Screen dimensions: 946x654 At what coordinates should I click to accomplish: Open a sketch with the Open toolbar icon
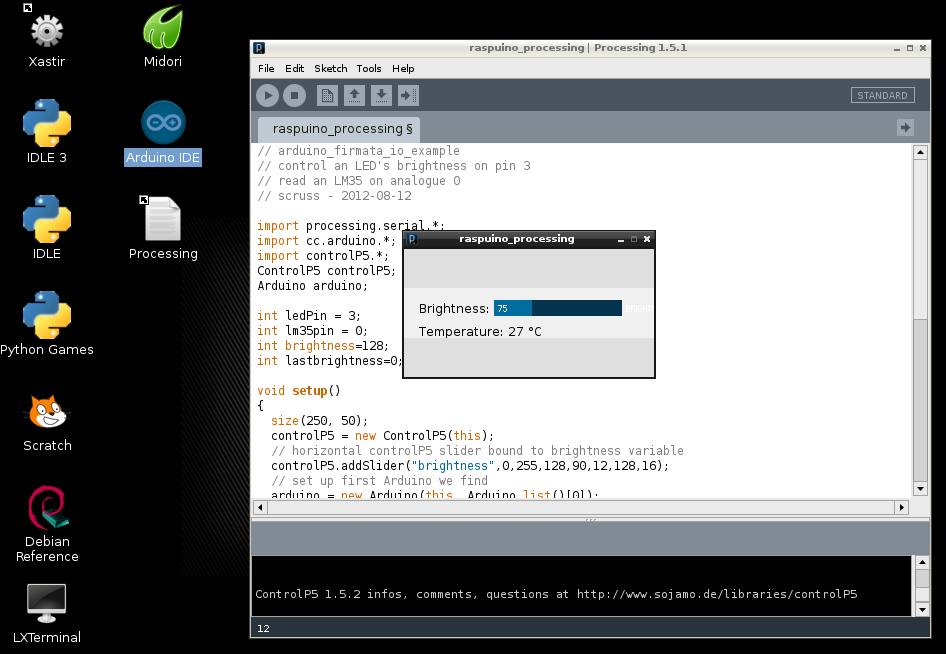click(356, 95)
